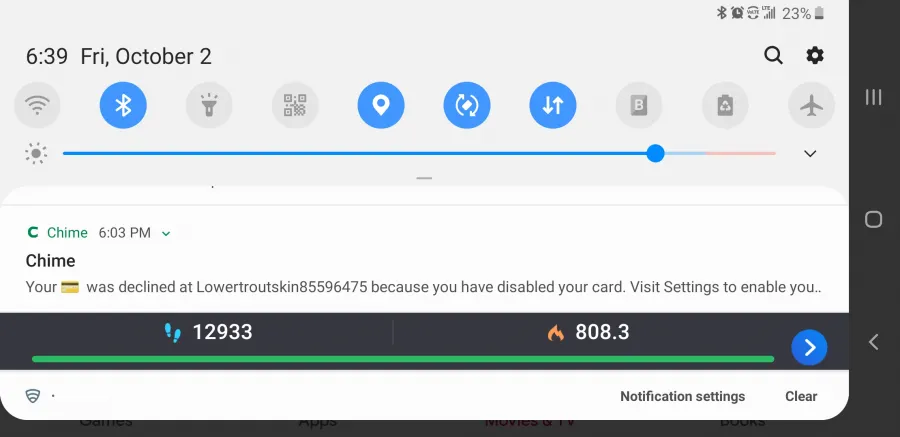
Task: Tap the Recents navigation button
Action: [x=874, y=96]
